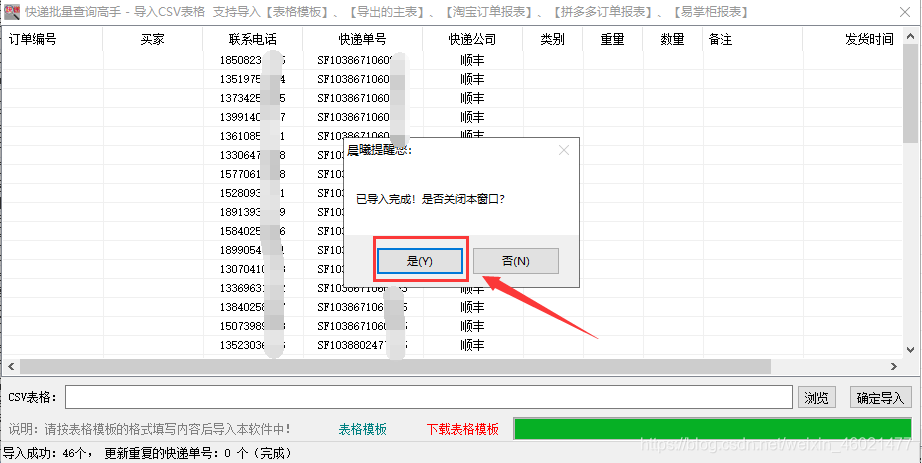The height and width of the screenshot is (463, 922).
Task: Click 顺丰 in the 1373425 phone row
Action: (x=472, y=98)
